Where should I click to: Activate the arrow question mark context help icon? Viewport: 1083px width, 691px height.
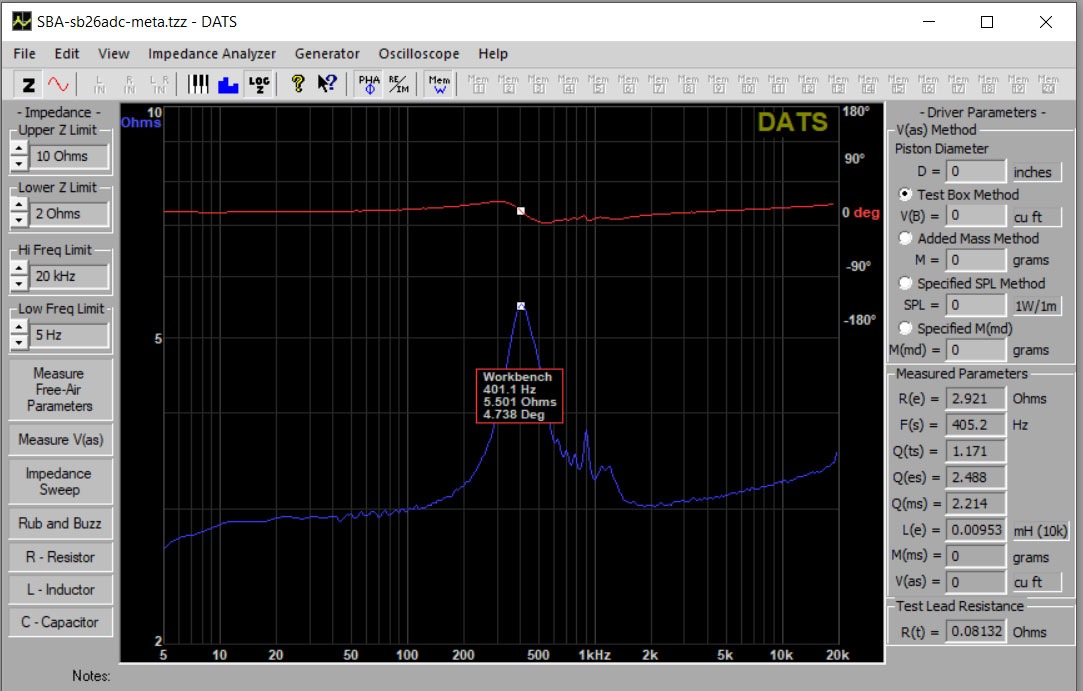(x=327, y=84)
